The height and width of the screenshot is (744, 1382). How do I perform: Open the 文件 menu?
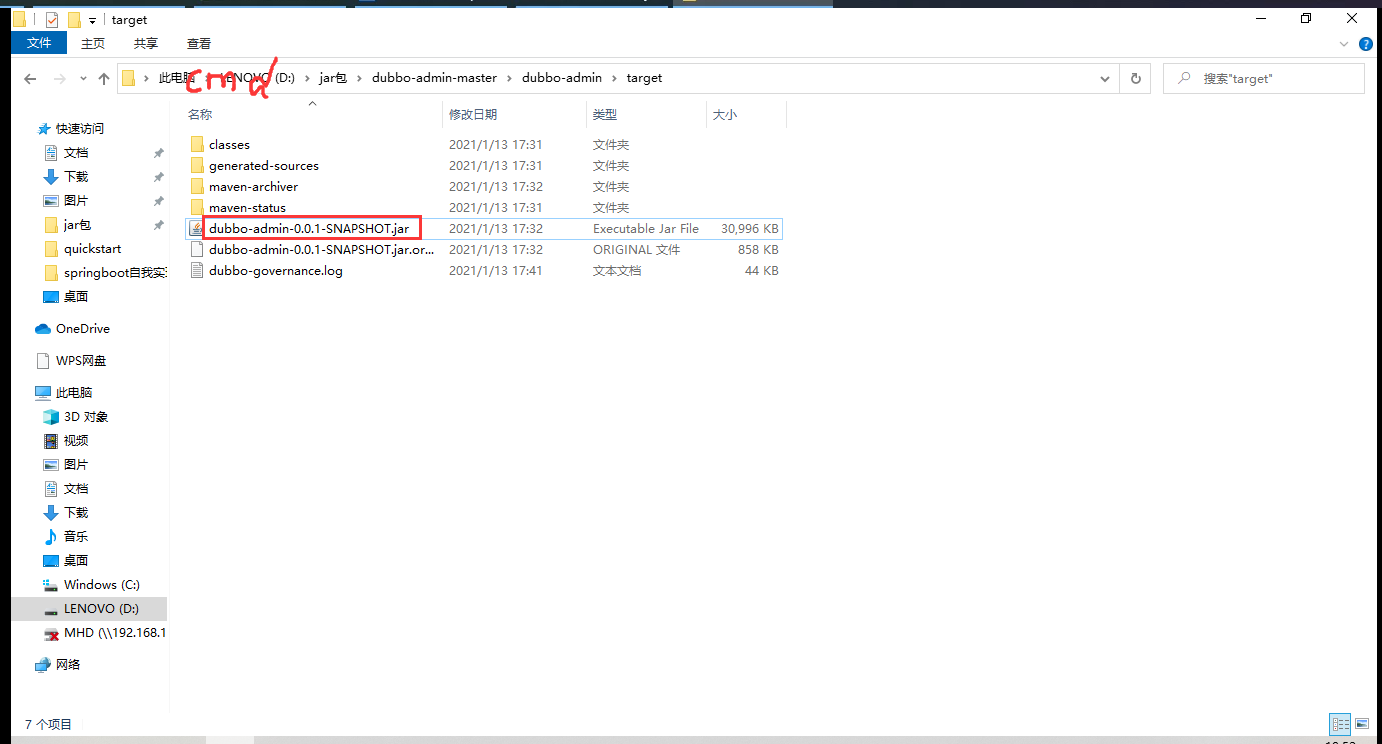tap(39, 43)
